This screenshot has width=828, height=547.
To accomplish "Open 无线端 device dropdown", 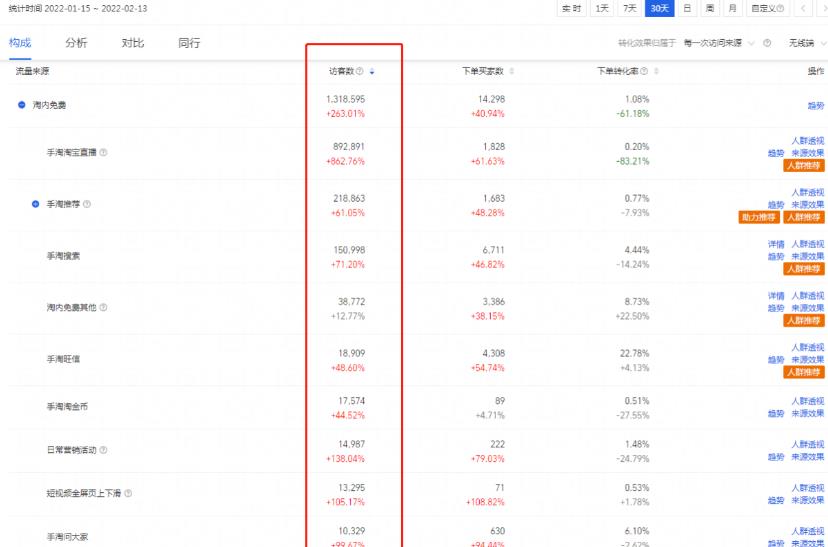I will [x=807, y=43].
